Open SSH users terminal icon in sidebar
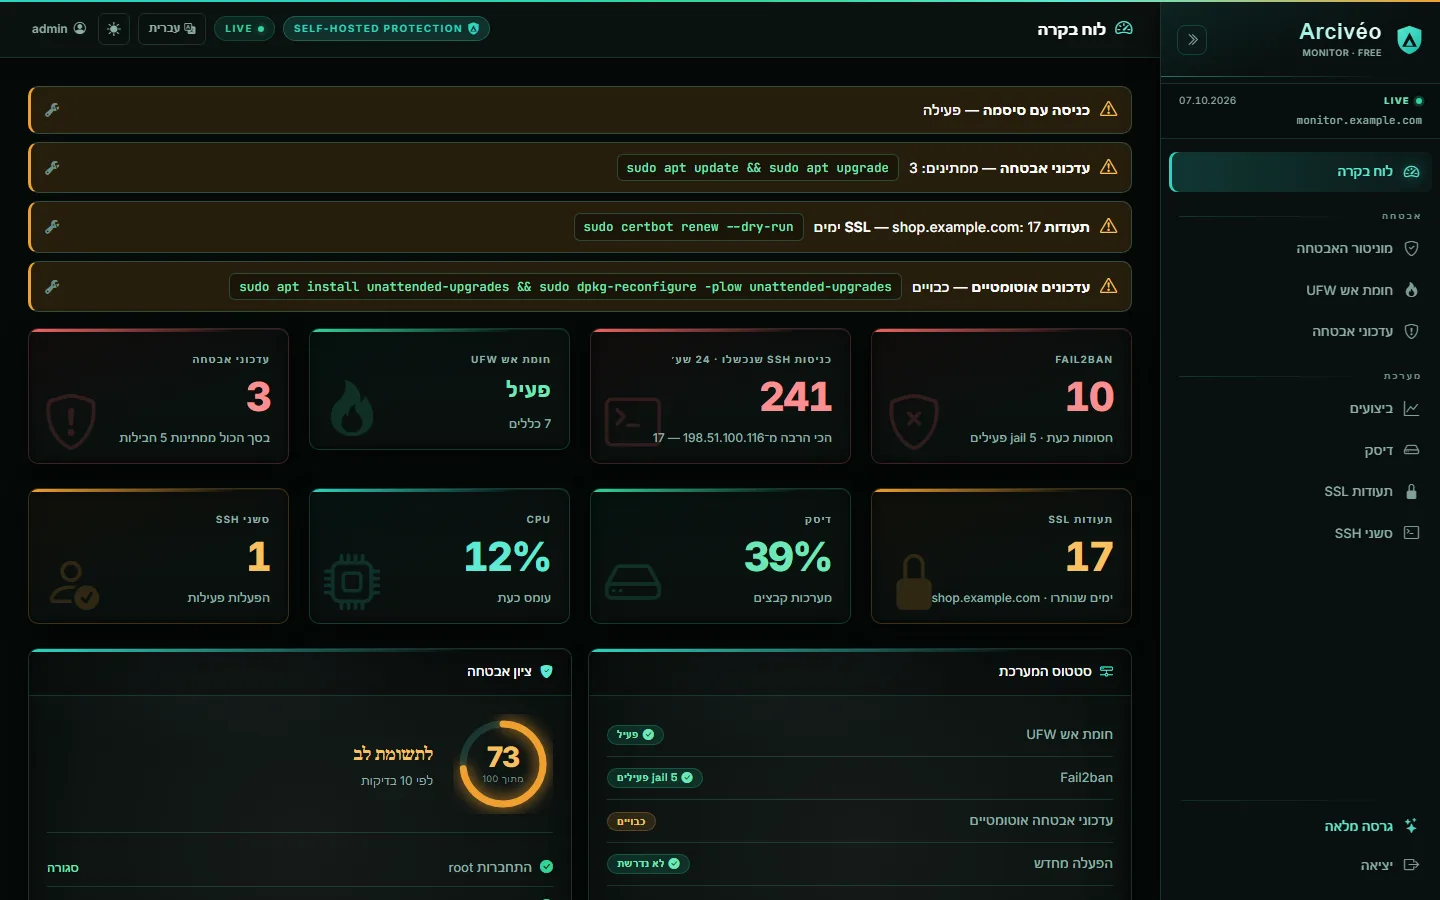The image size is (1440, 900). click(1411, 533)
